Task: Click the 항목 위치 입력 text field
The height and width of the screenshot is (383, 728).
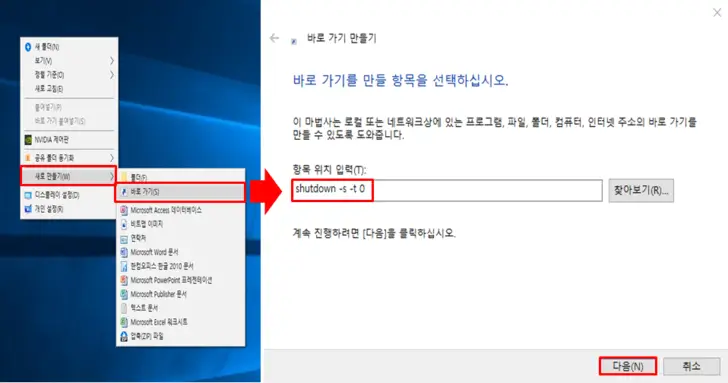Action: [x=447, y=190]
